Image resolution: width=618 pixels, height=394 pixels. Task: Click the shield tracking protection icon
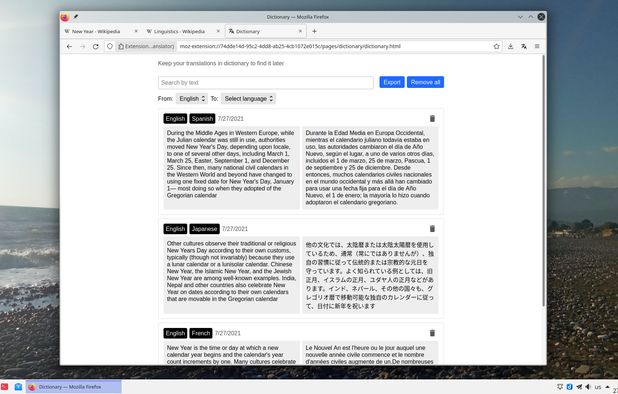click(110, 46)
